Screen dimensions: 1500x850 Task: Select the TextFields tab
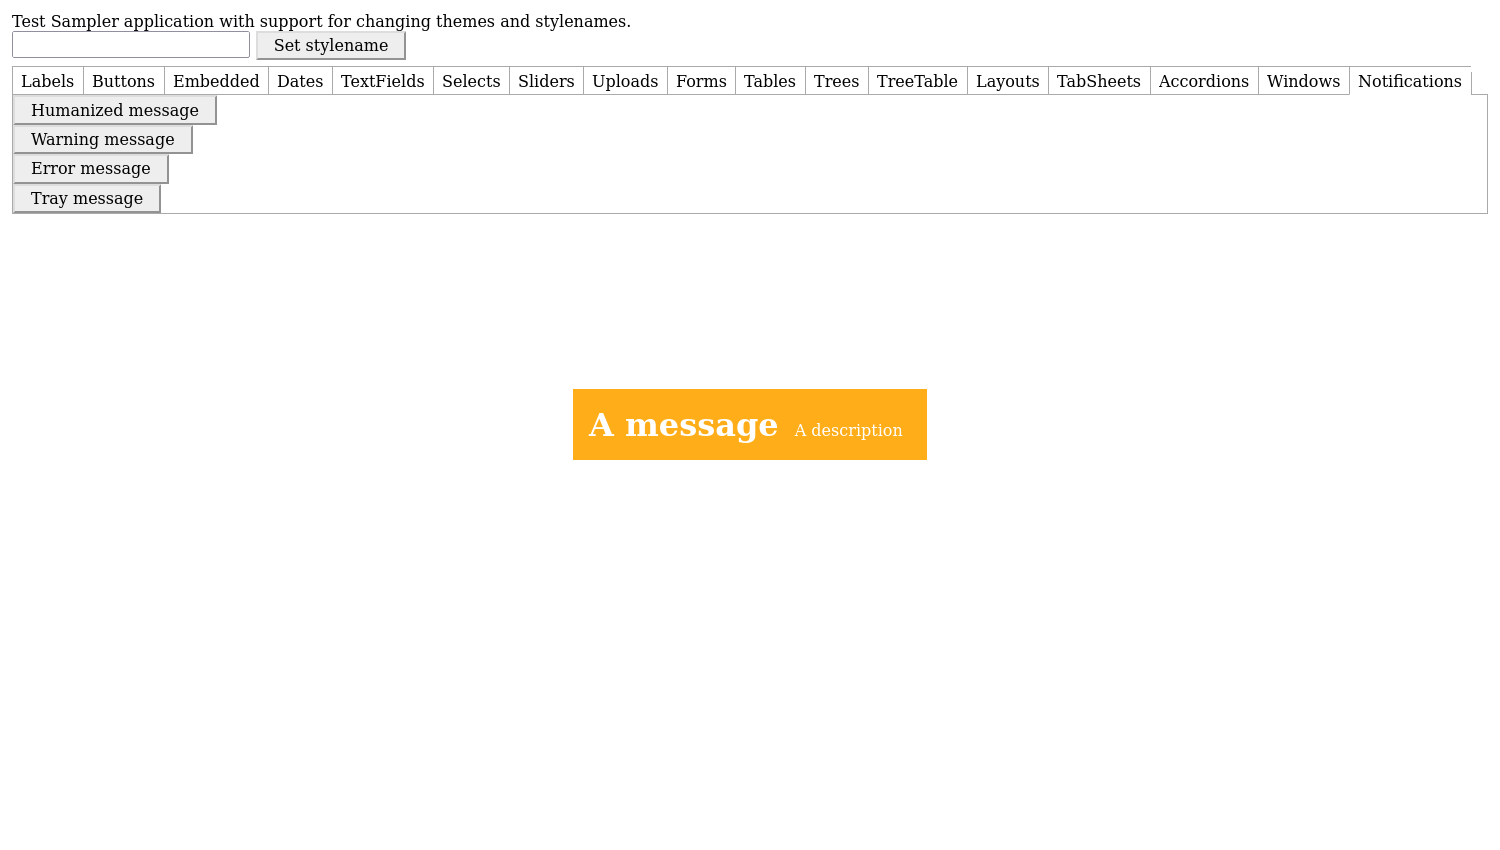coord(383,81)
